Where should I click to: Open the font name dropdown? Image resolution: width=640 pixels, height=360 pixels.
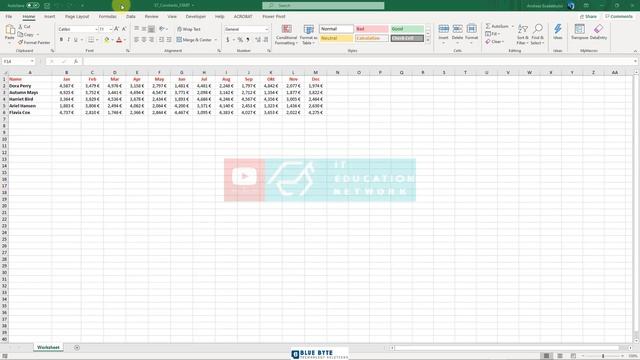[96, 29]
